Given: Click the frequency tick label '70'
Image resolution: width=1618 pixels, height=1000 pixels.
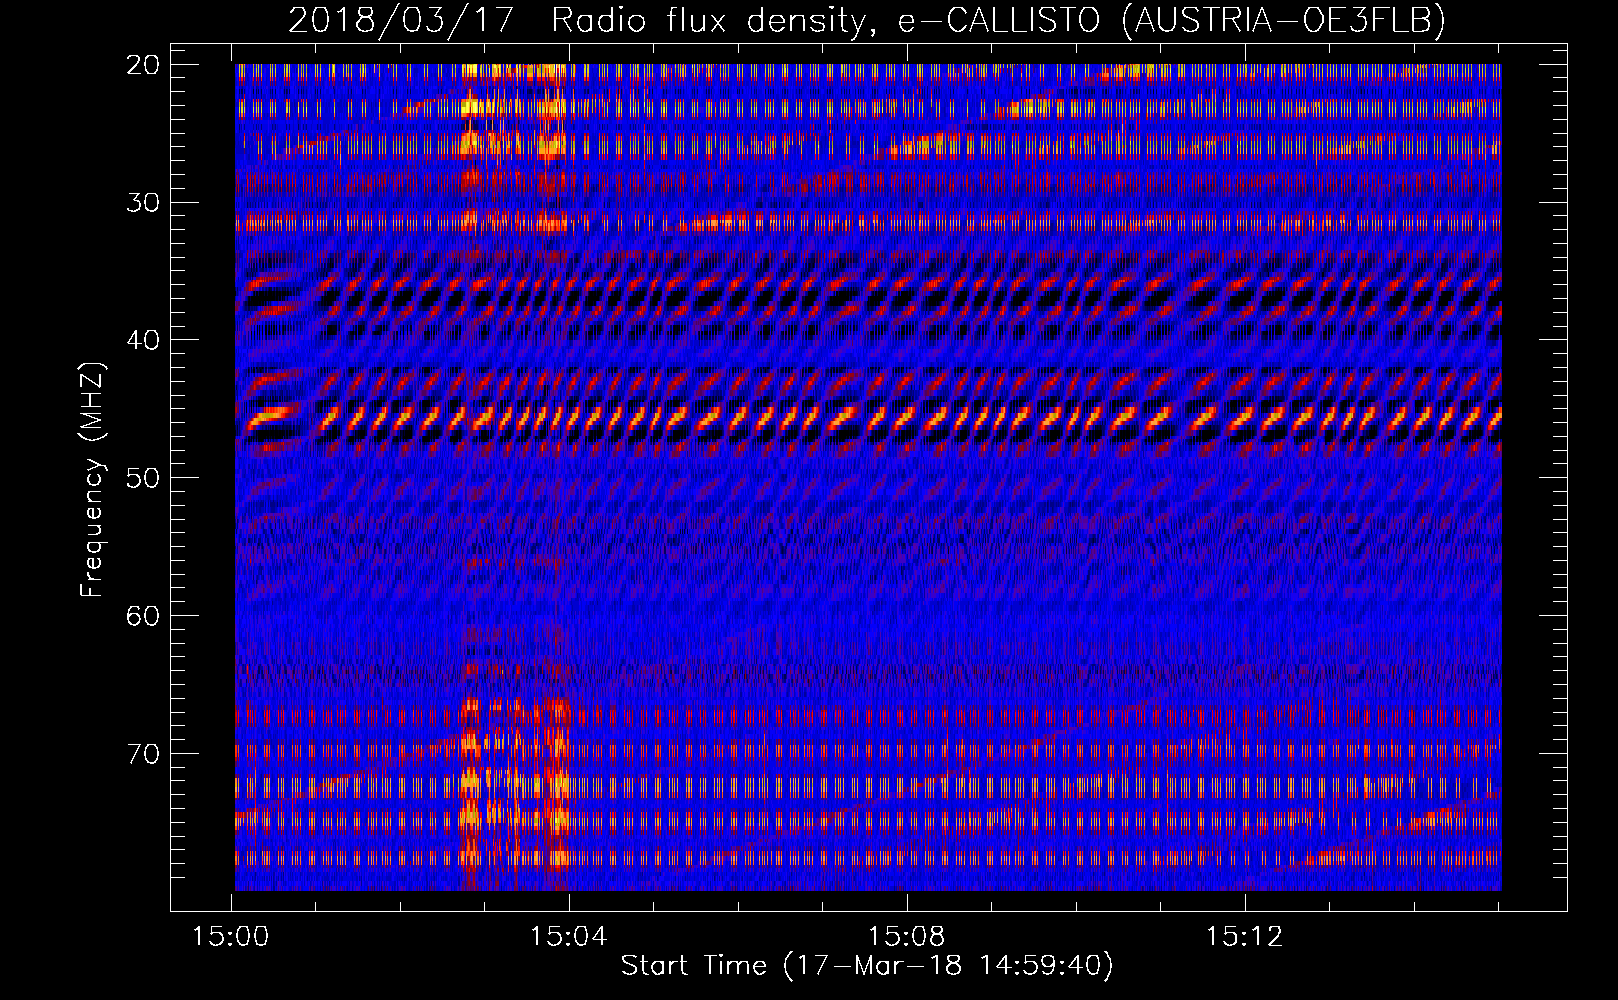Looking at the screenshot, I should point(143,753).
